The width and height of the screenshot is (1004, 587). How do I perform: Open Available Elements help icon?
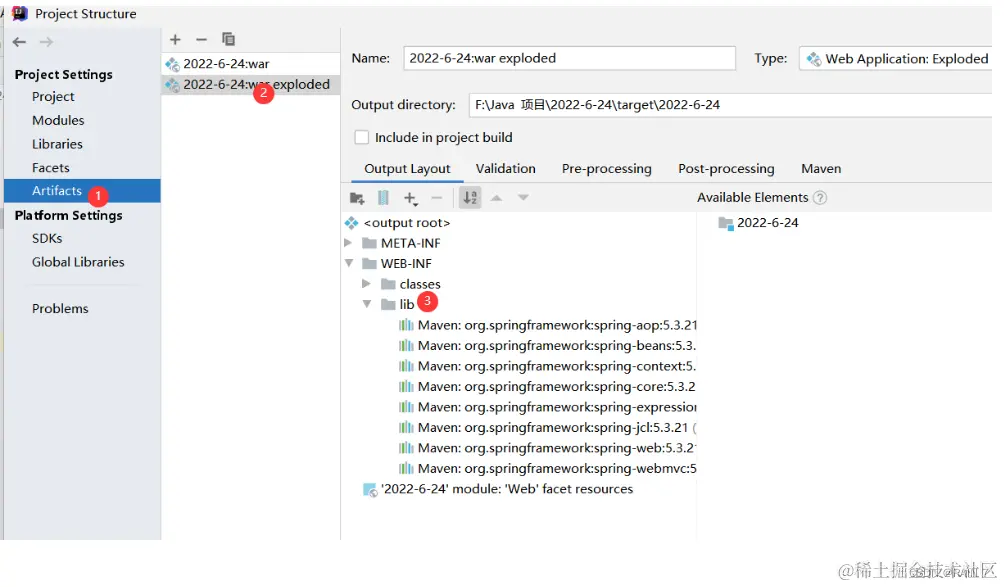click(820, 198)
